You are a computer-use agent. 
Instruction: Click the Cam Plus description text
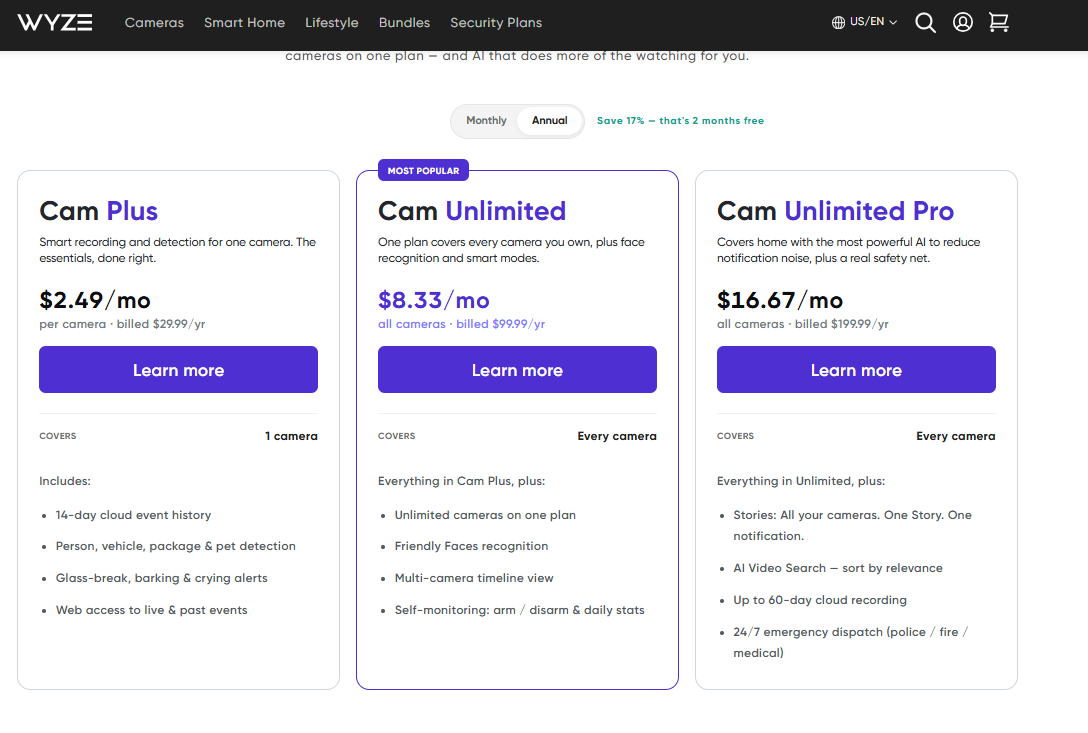178,250
